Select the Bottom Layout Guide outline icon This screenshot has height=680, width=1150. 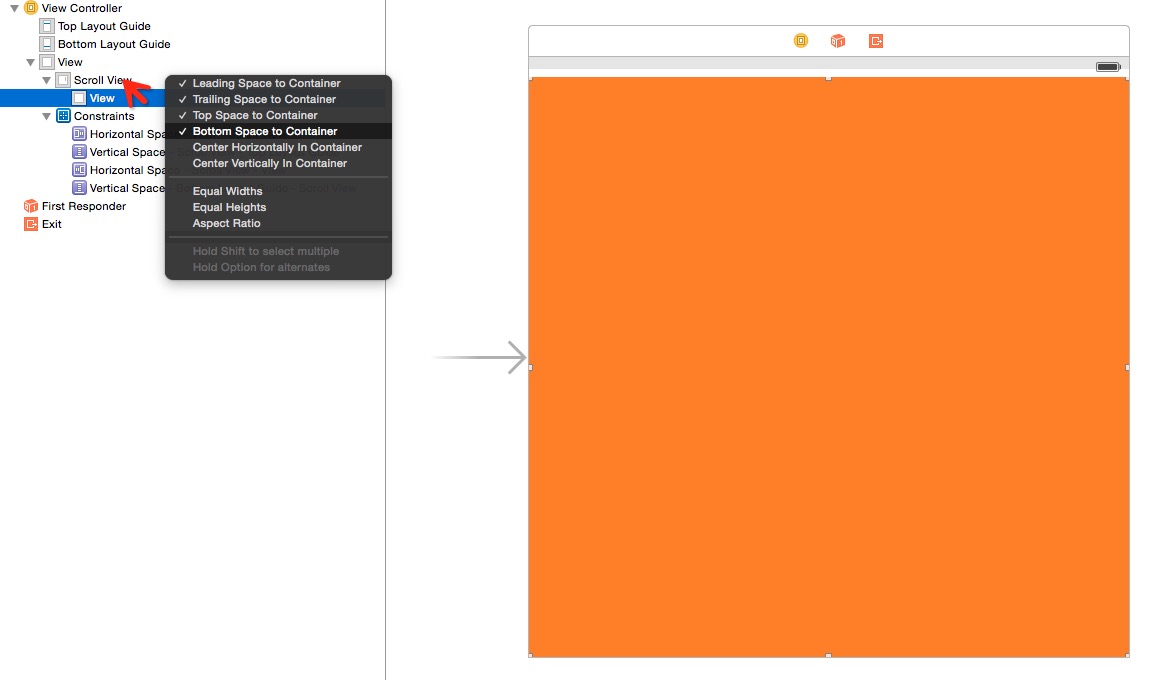pos(47,44)
